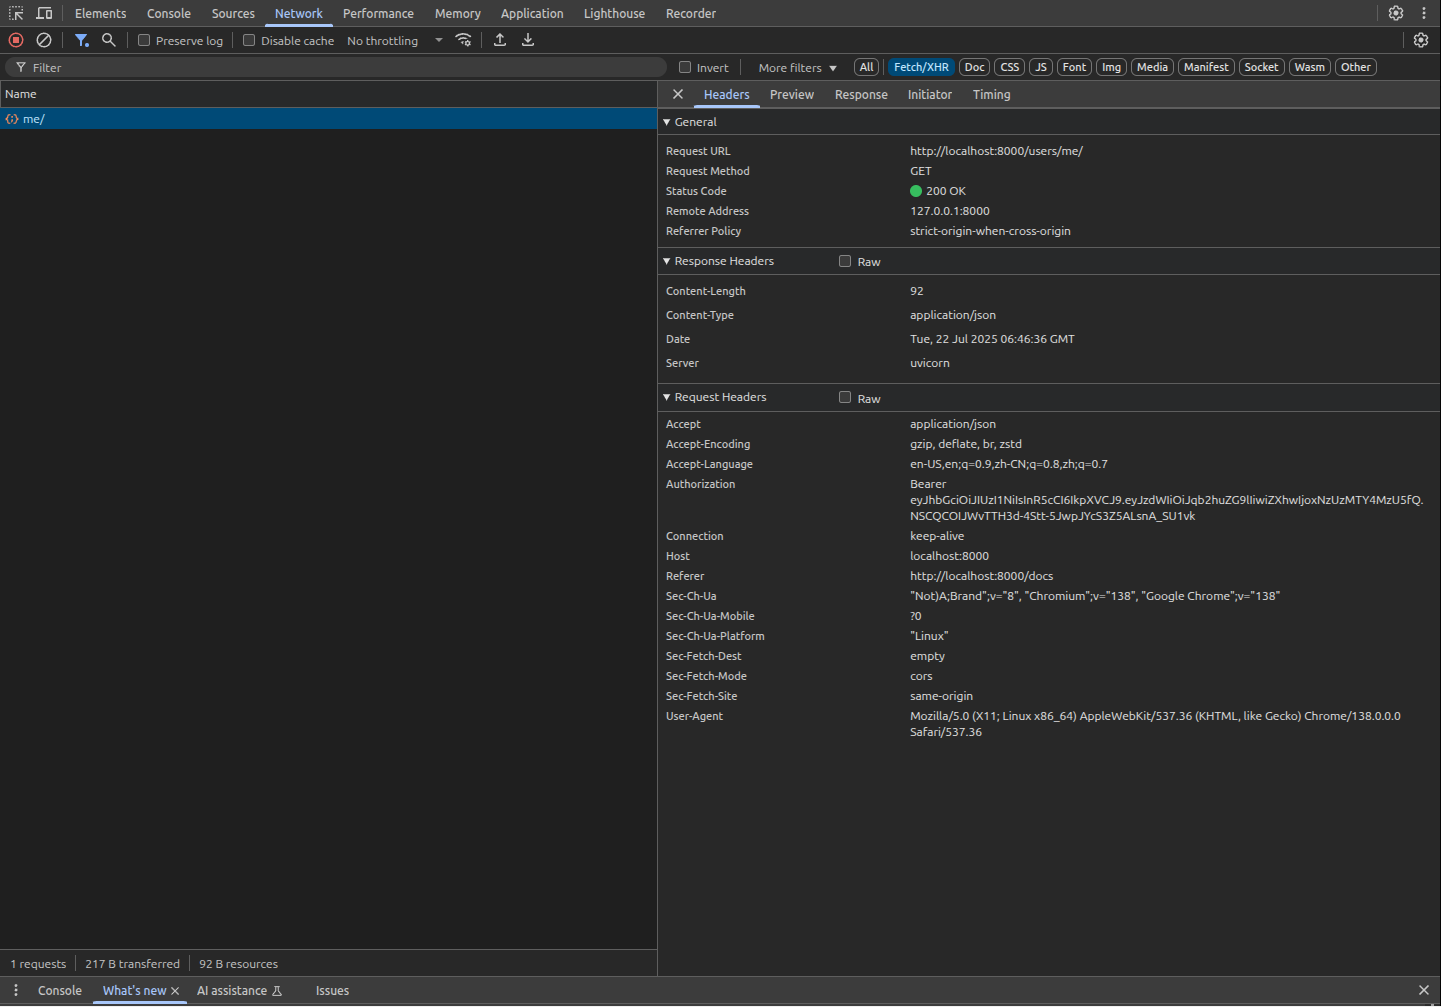Open the No throttling dropdown
Viewport: 1441px width, 1007px height.
click(394, 41)
